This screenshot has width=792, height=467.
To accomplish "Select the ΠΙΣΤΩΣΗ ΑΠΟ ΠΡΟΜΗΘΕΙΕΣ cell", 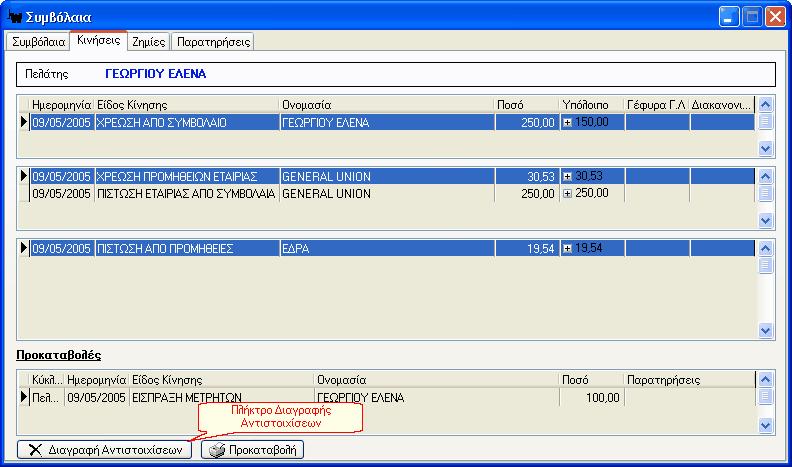I will tap(187, 248).
